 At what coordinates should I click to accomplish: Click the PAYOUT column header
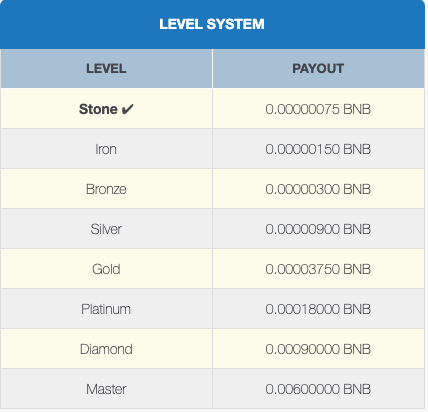coord(318,69)
